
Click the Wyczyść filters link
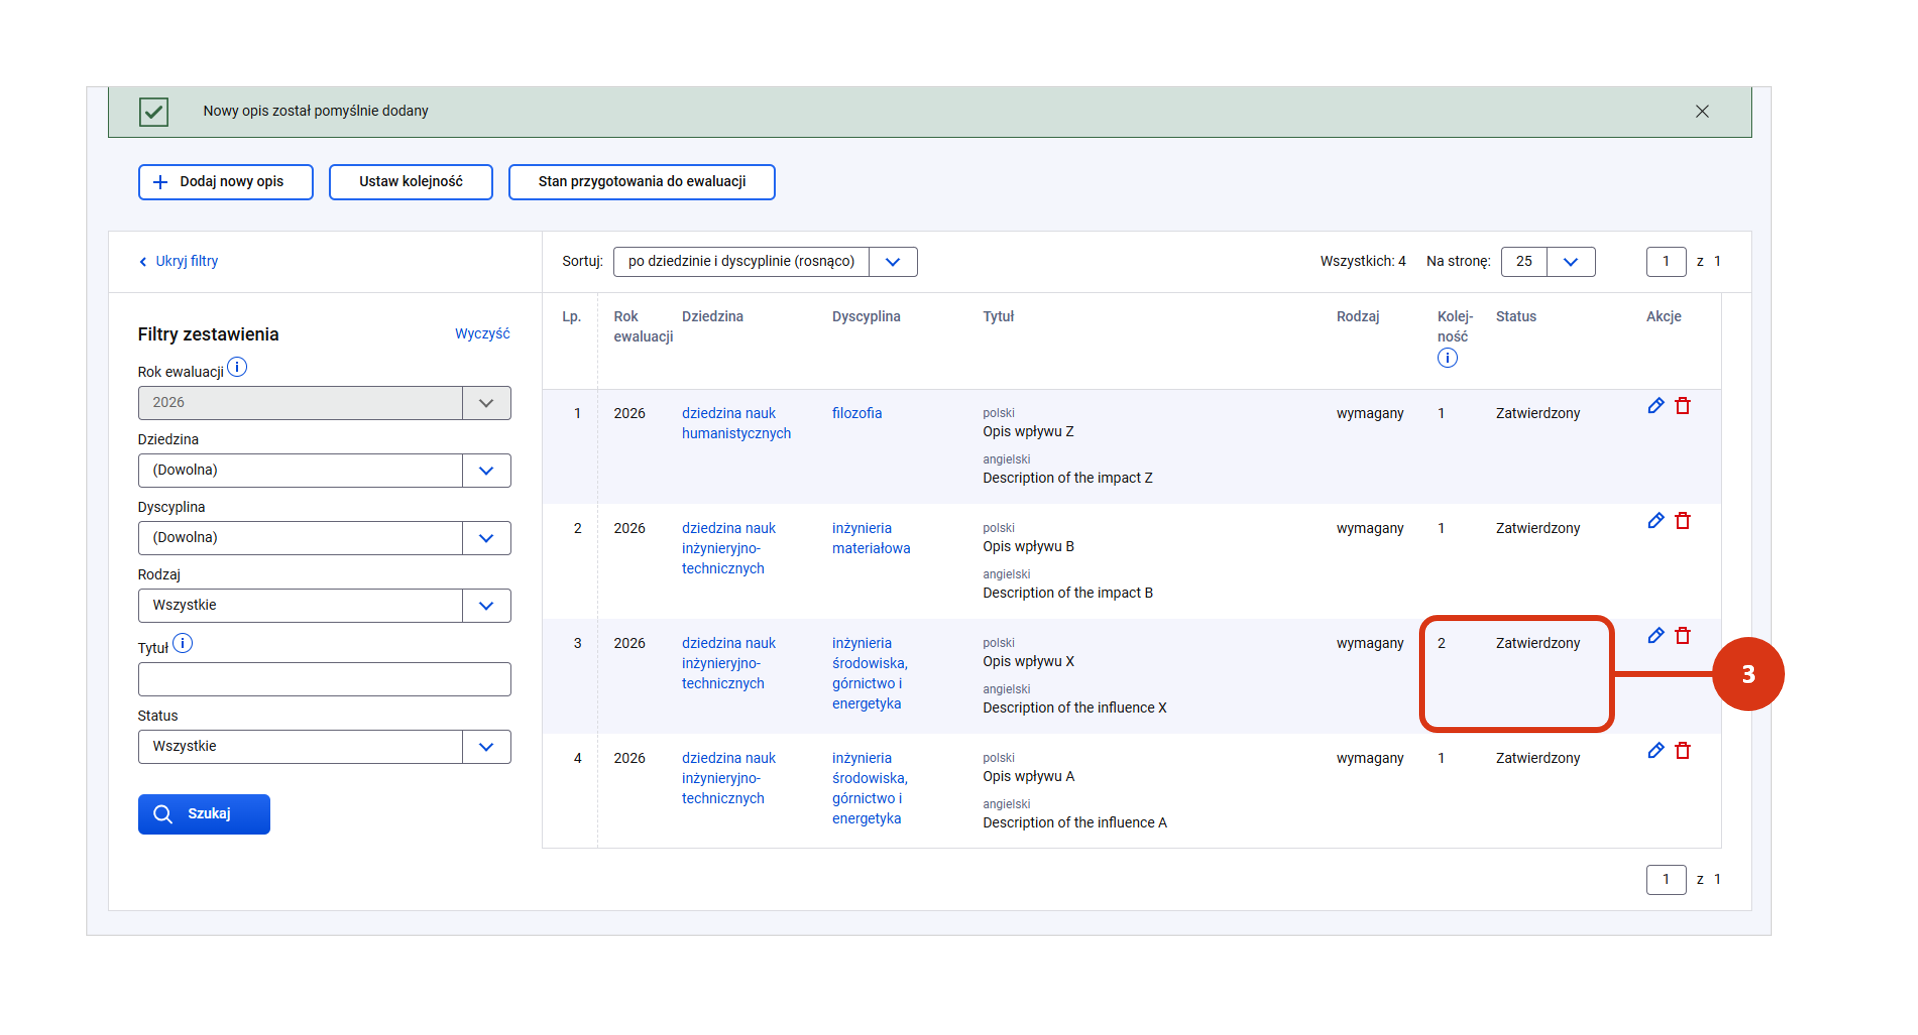click(x=482, y=334)
